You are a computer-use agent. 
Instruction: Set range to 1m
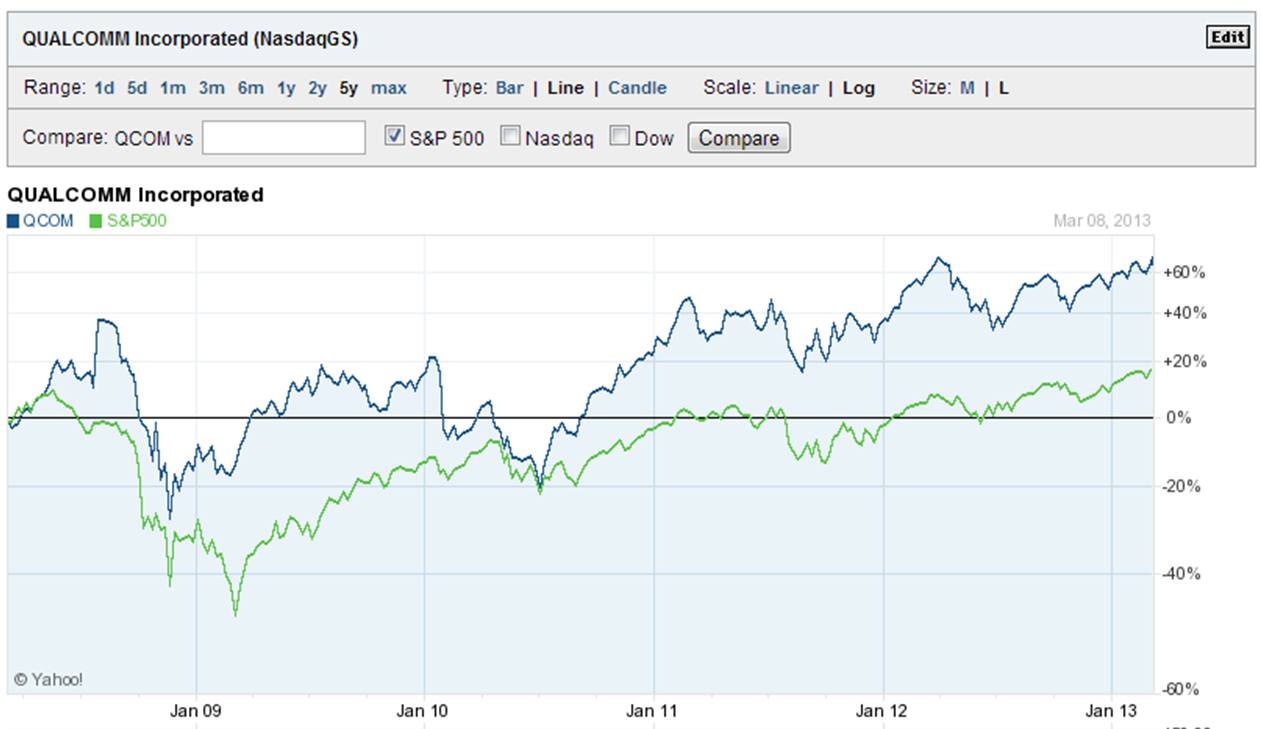pyautogui.click(x=173, y=88)
